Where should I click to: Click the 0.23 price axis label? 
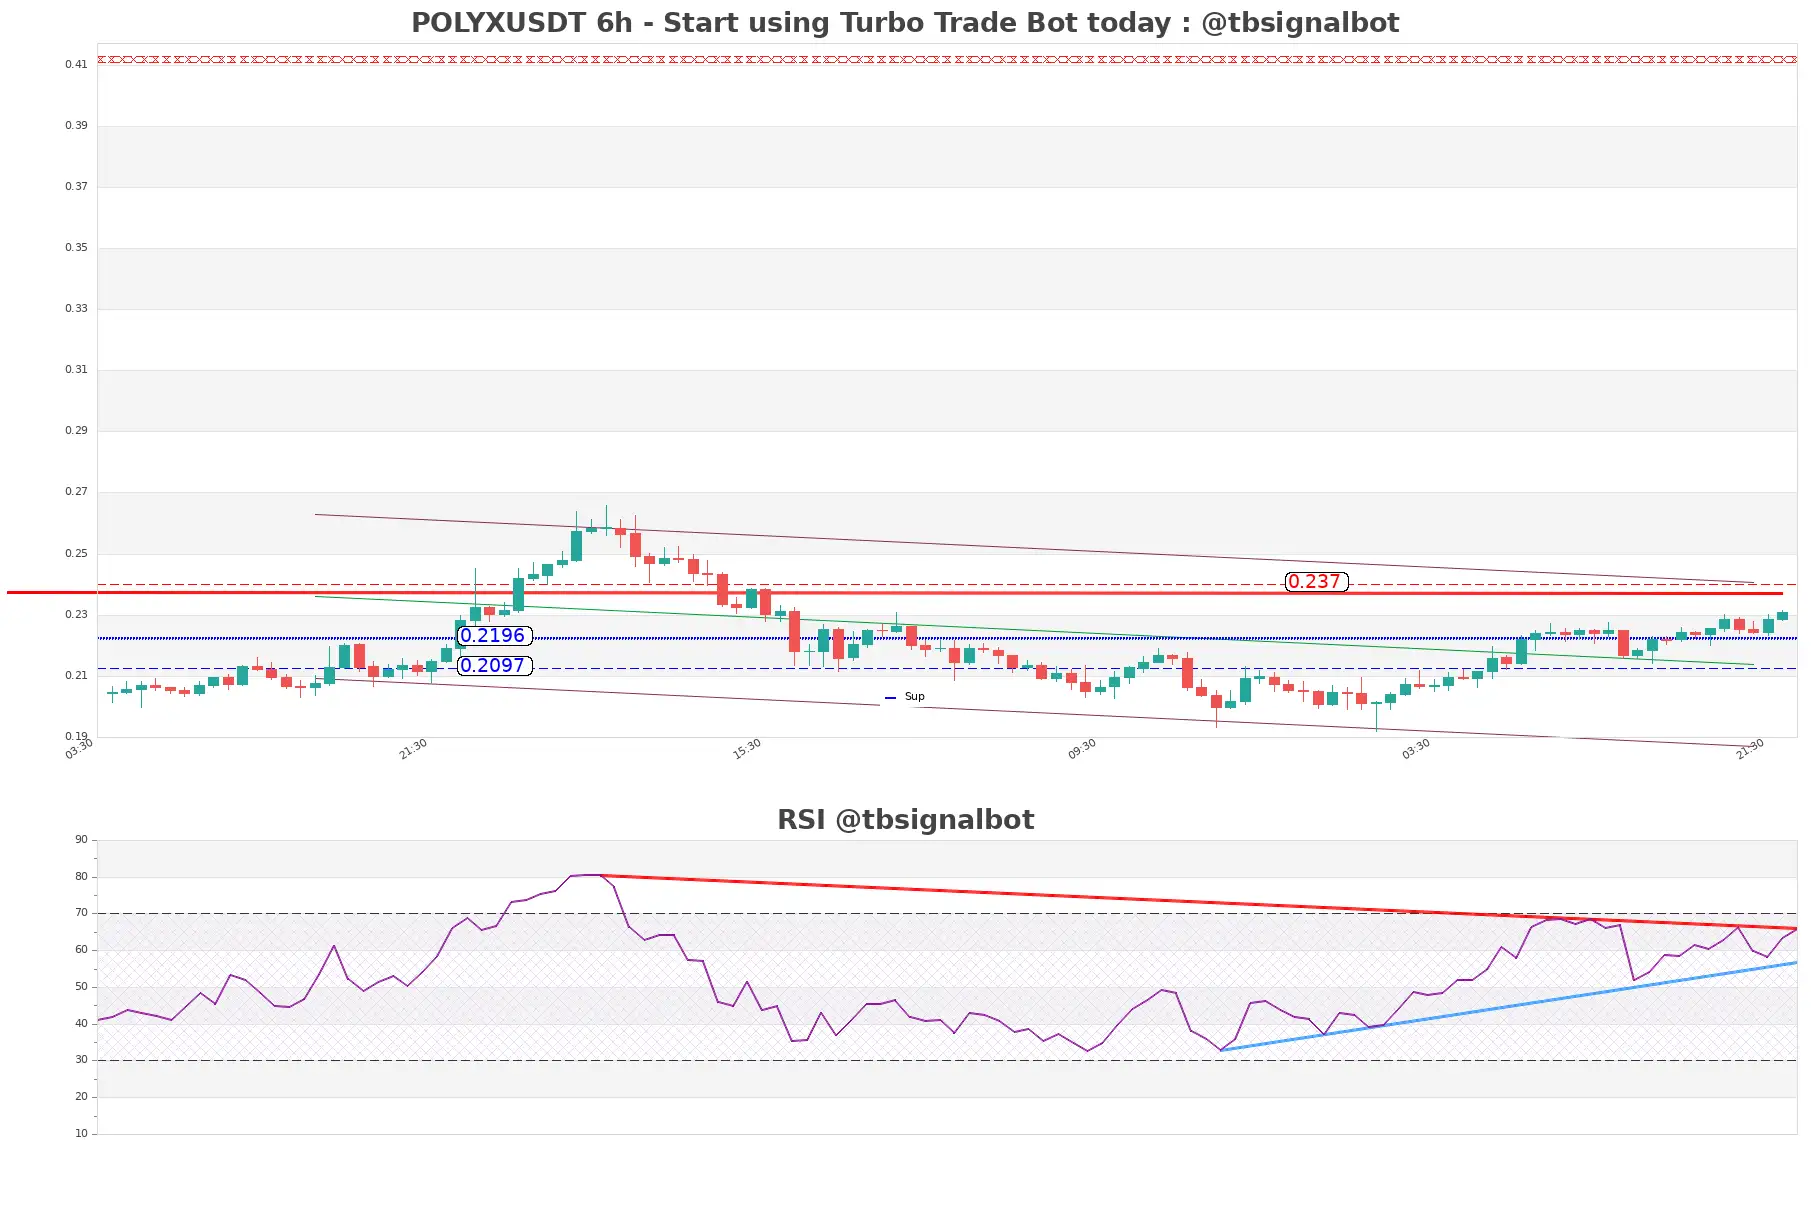pyautogui.click(x=76, y=614)
